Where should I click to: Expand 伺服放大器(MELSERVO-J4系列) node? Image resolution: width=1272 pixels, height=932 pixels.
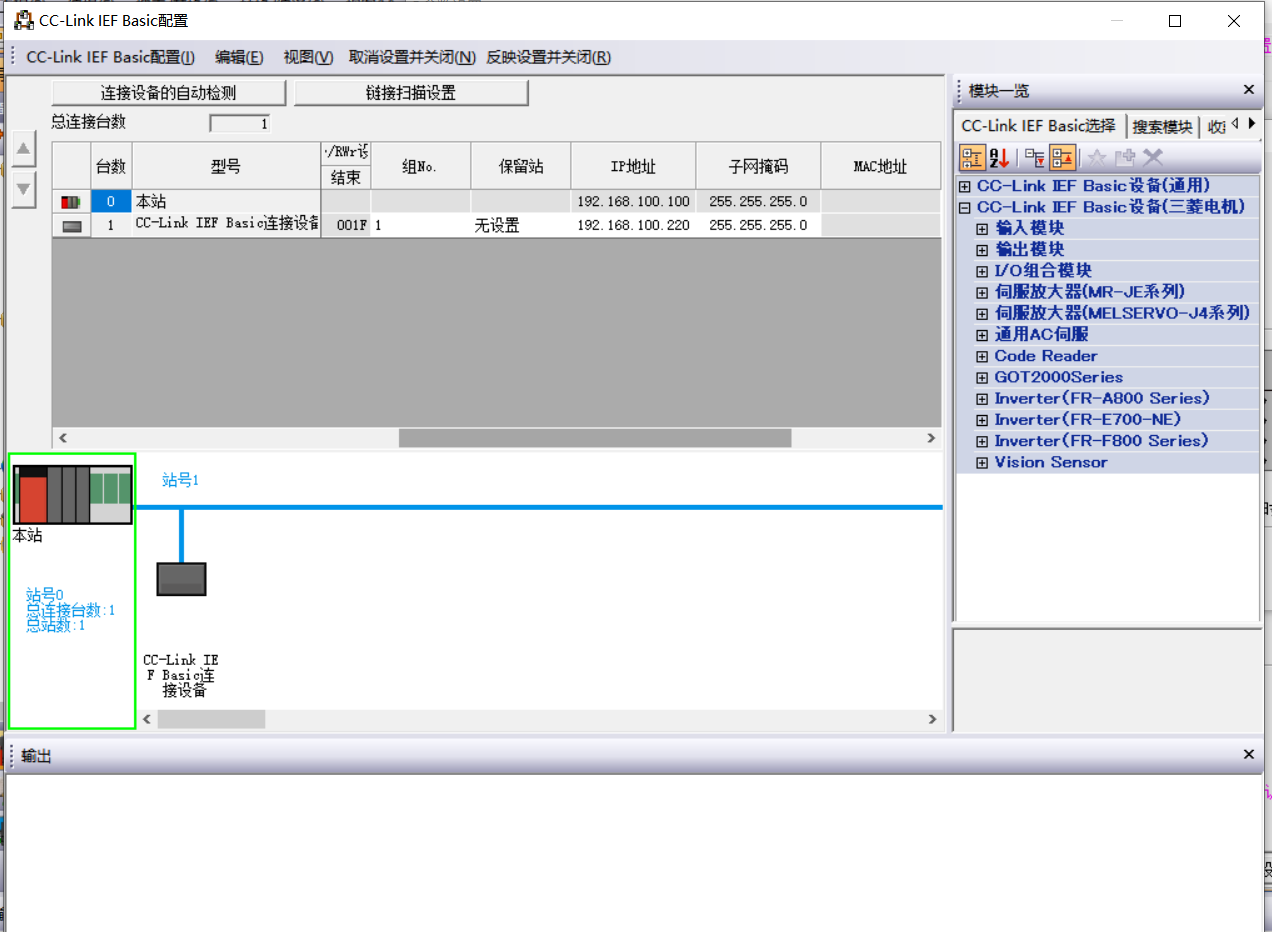(982, 314)
